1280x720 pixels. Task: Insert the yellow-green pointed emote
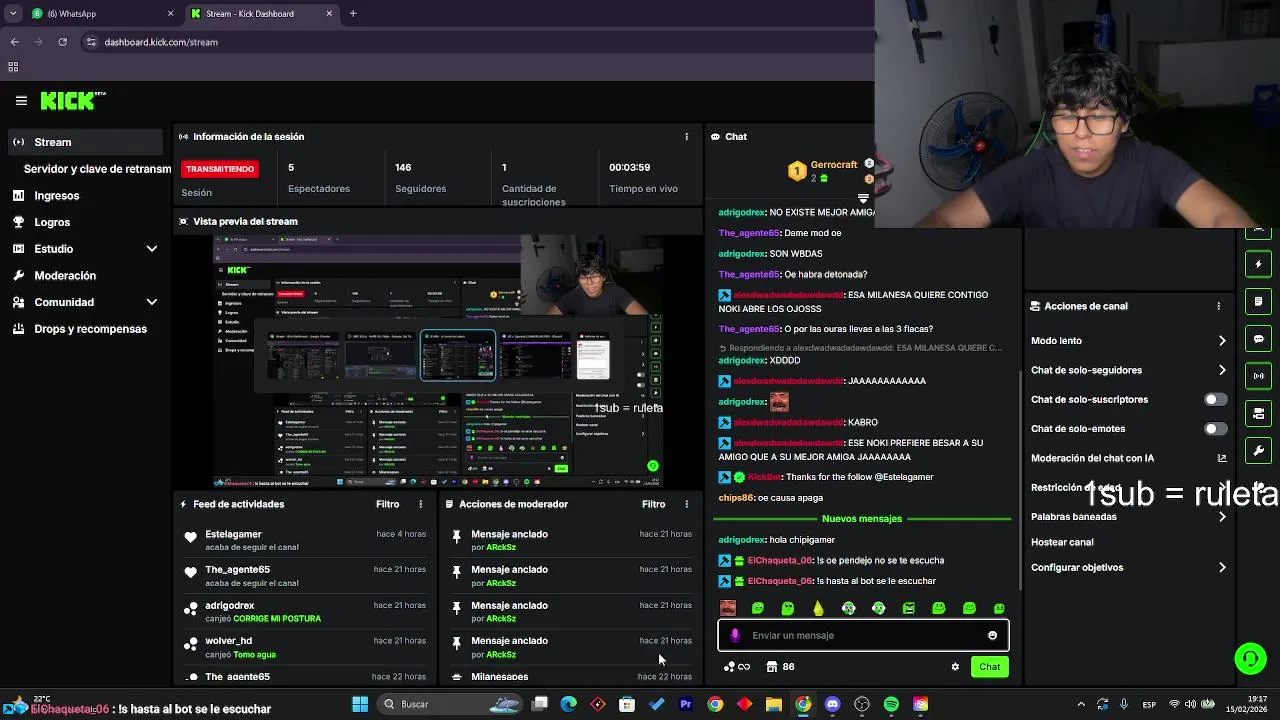coord(818,608)
